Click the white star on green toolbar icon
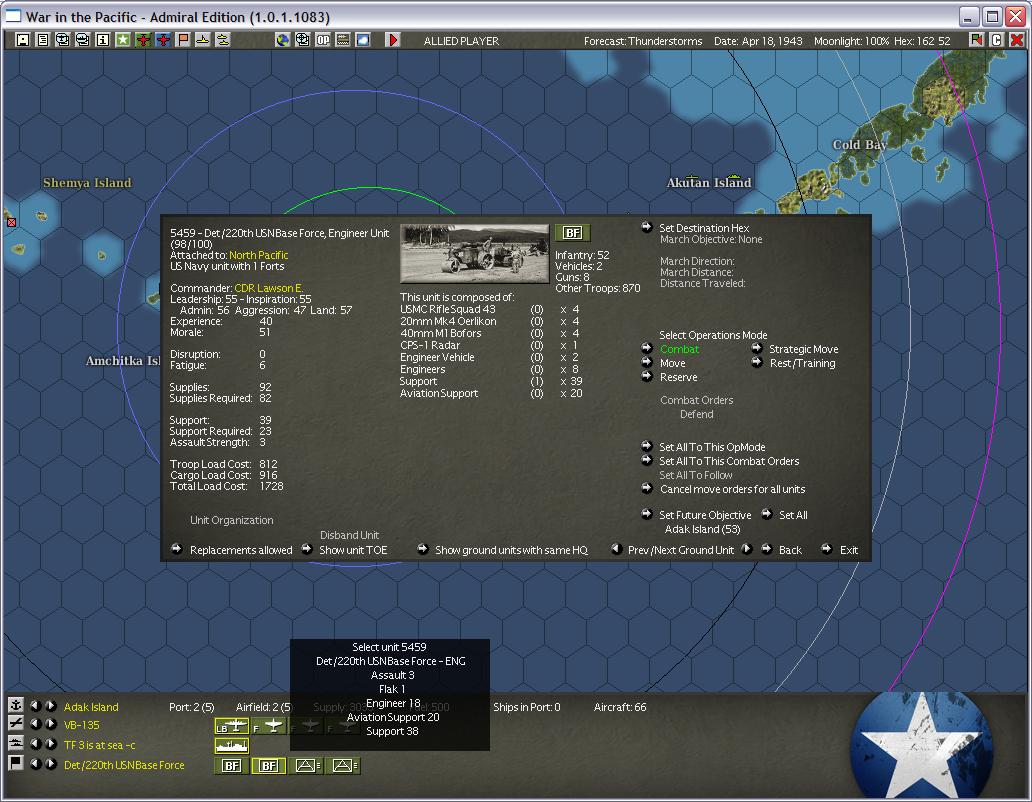 [x=122, y=40]
